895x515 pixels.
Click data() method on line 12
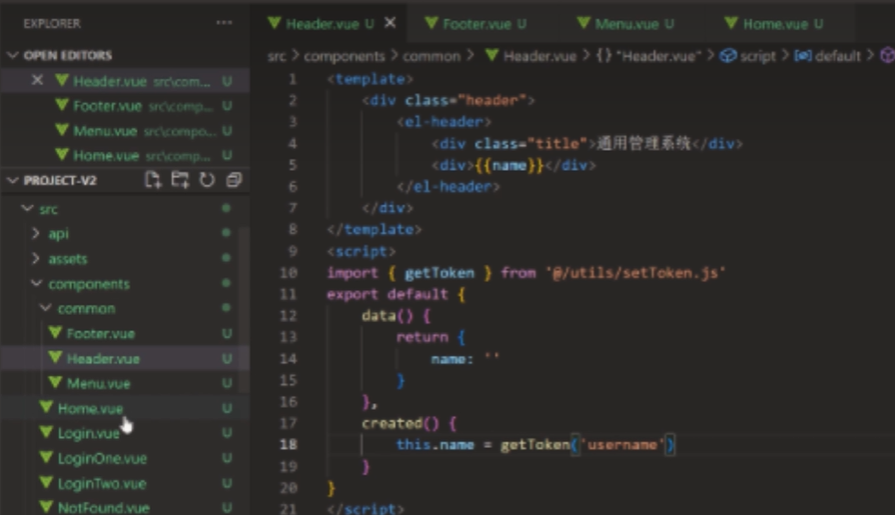click(387, 315)
